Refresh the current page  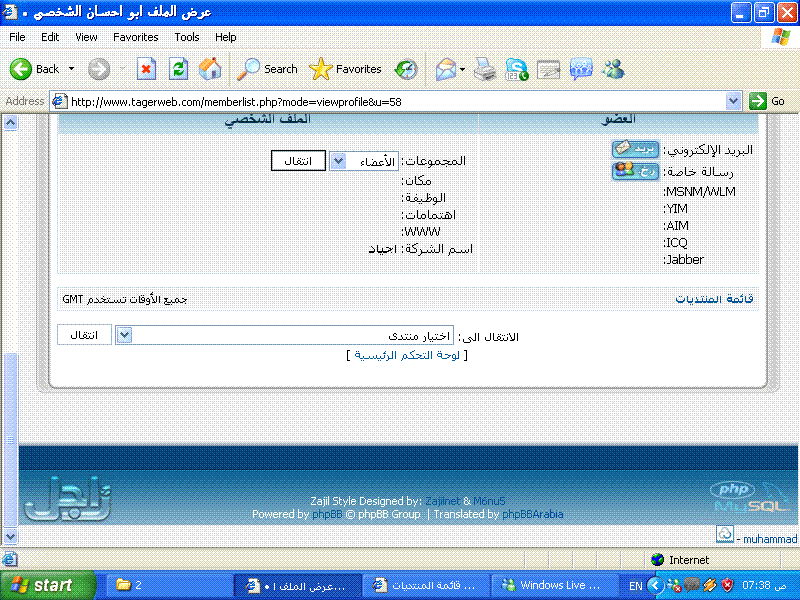click(x=178, y=69)
